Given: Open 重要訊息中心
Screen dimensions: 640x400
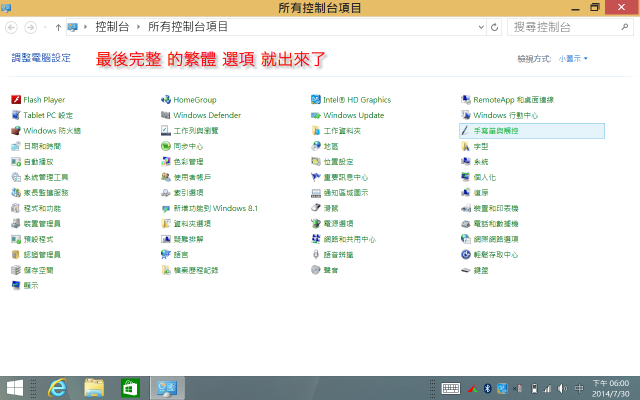Looking at the screenshot, I should [340, 177].
